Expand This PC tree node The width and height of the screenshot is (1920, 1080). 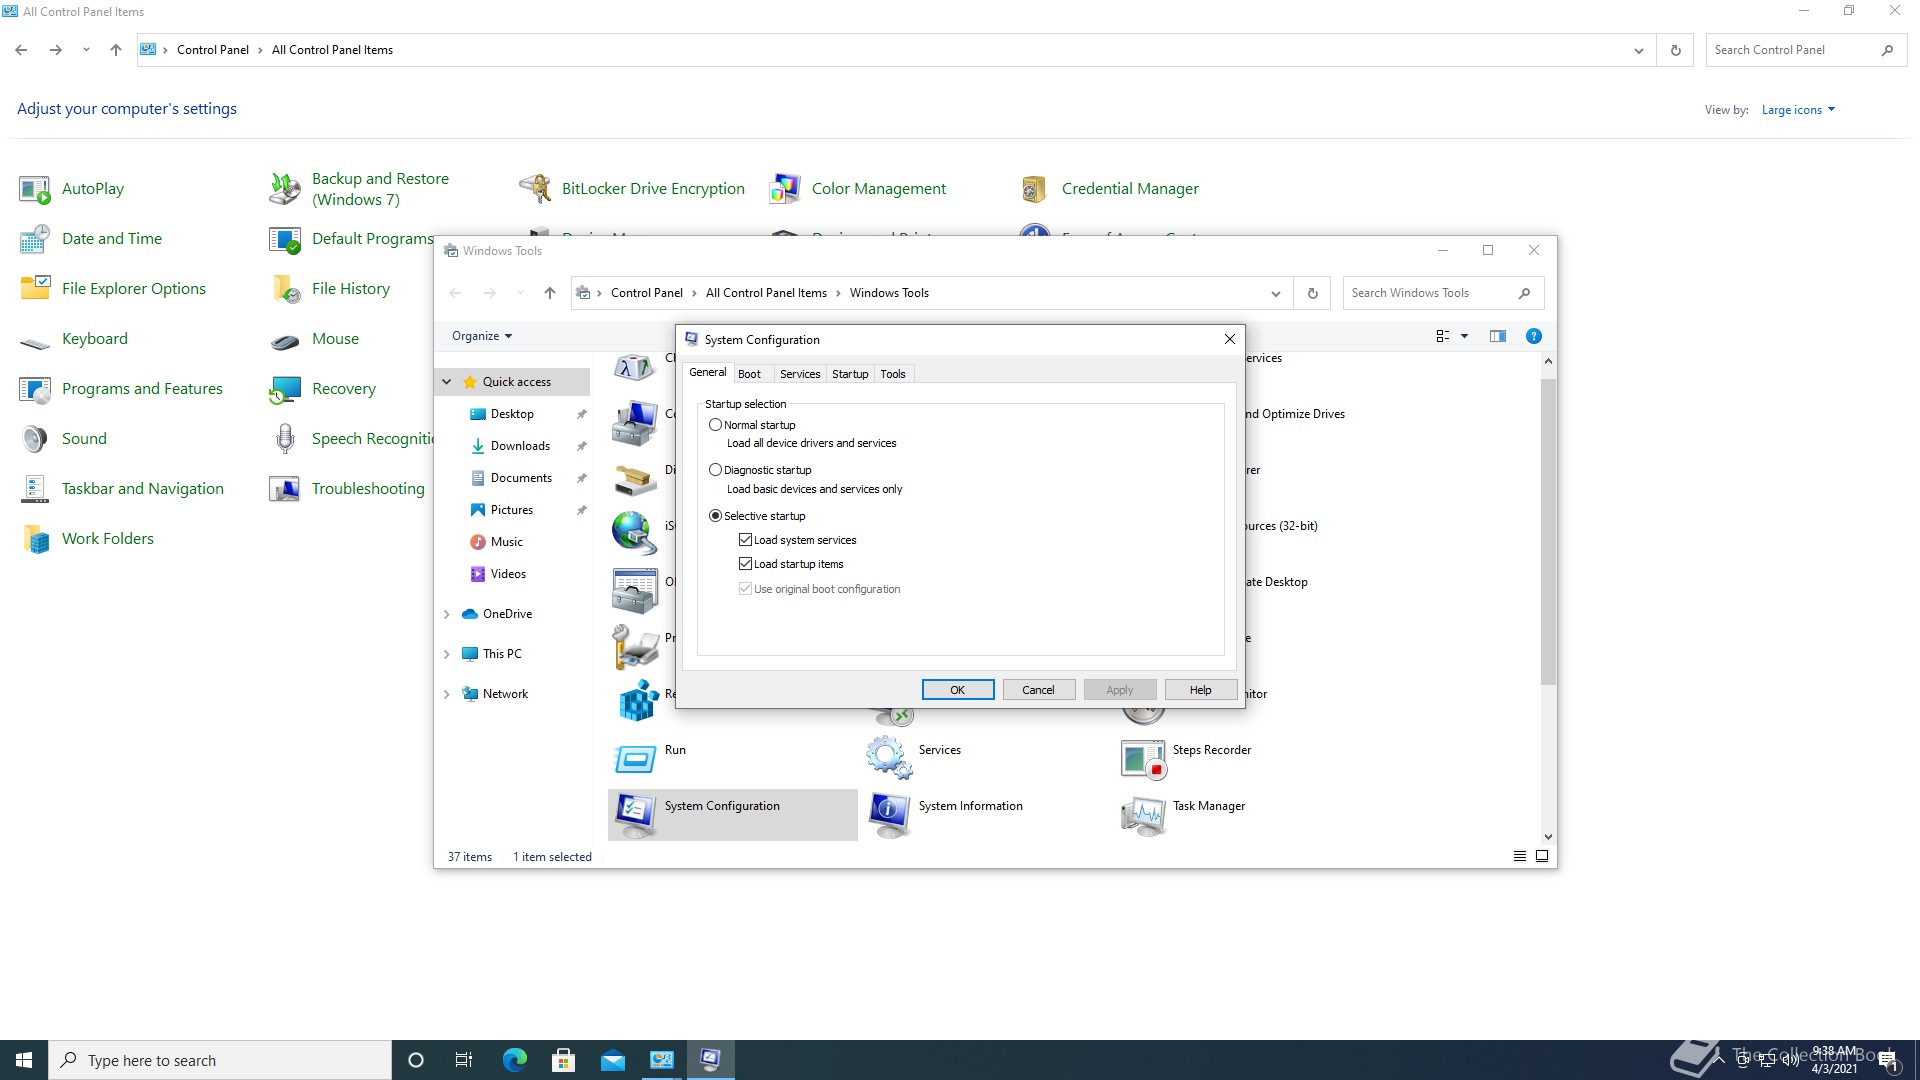tap(447, 654)
